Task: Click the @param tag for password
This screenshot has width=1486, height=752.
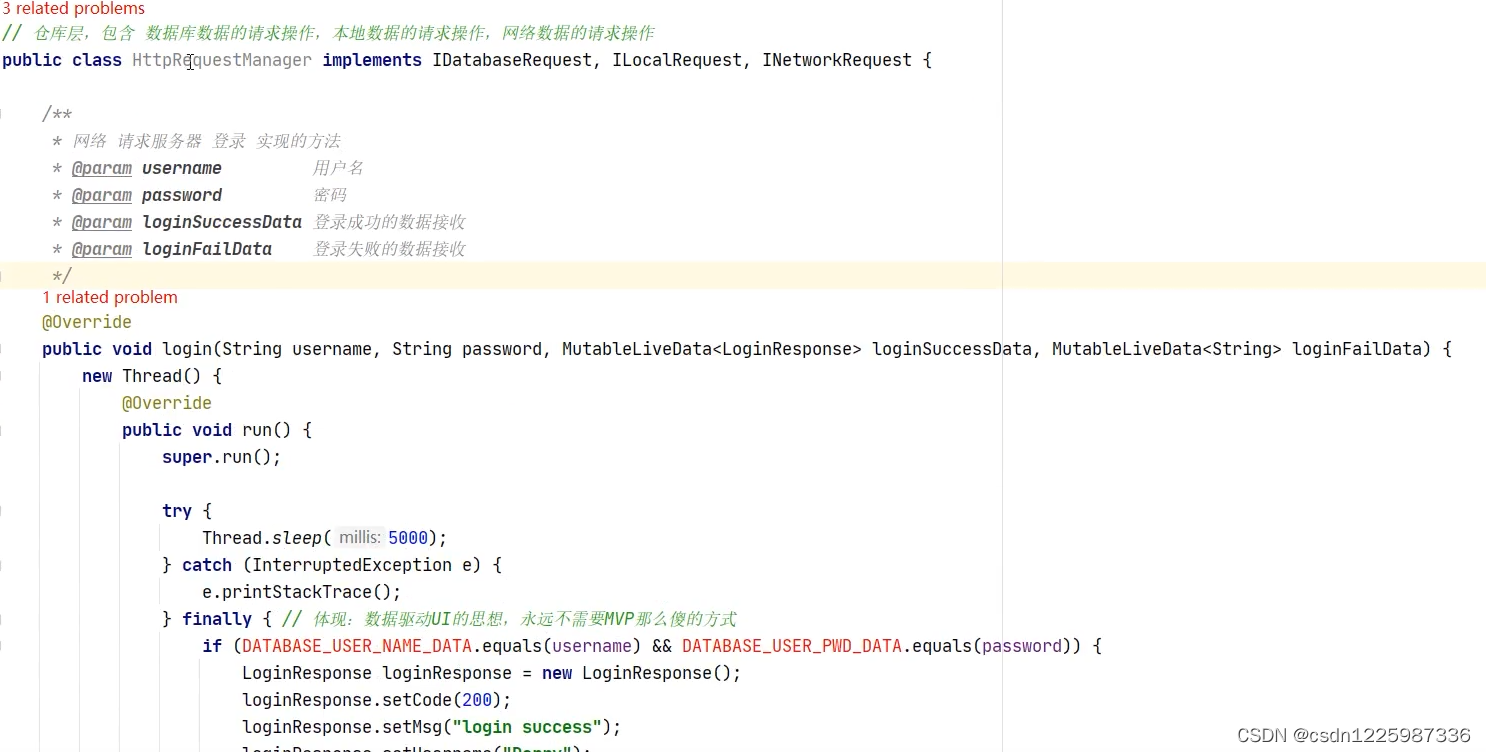Action: pyautogui.click(x=102, y=195)
